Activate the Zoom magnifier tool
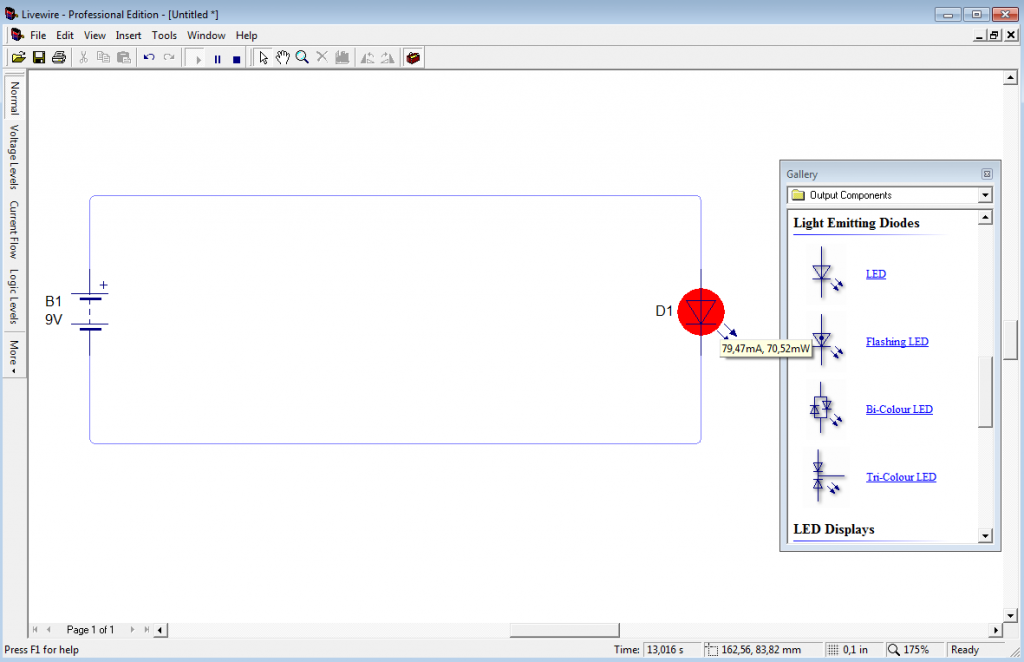Screen dimensions: 1024x662 tap(302, 57)
